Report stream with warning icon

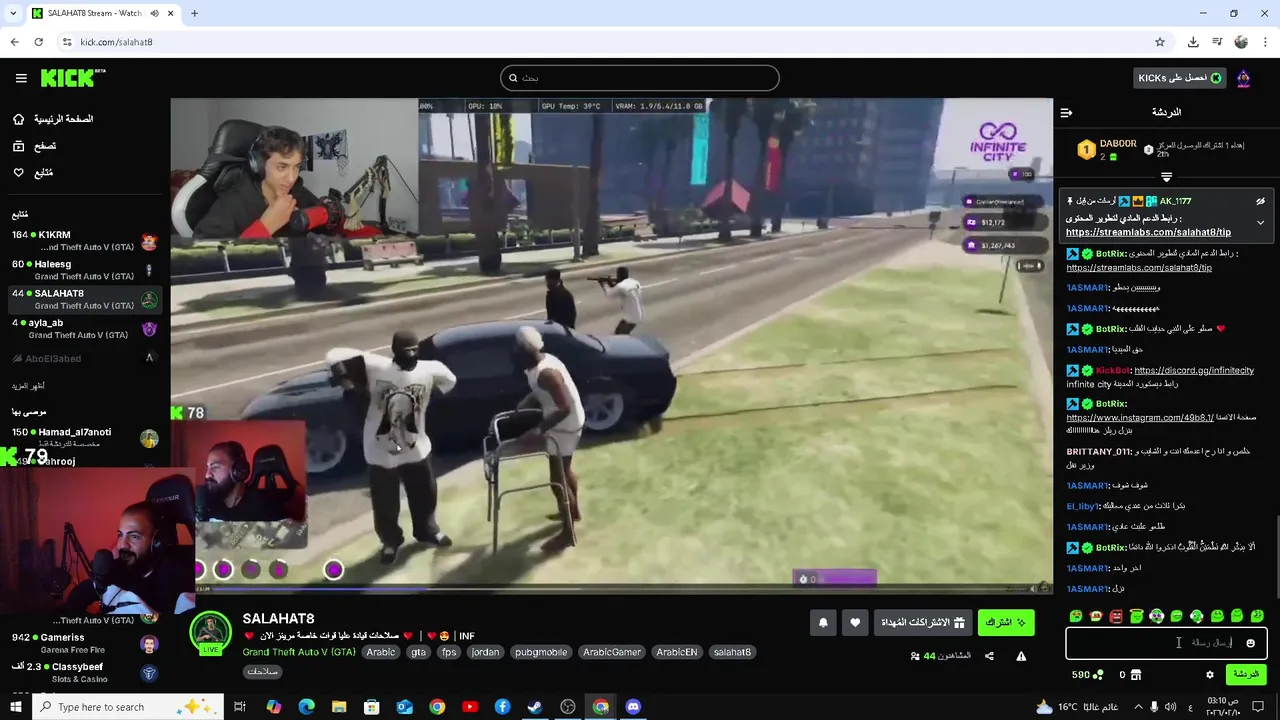pyautogui.click(x=1021, y=656)
